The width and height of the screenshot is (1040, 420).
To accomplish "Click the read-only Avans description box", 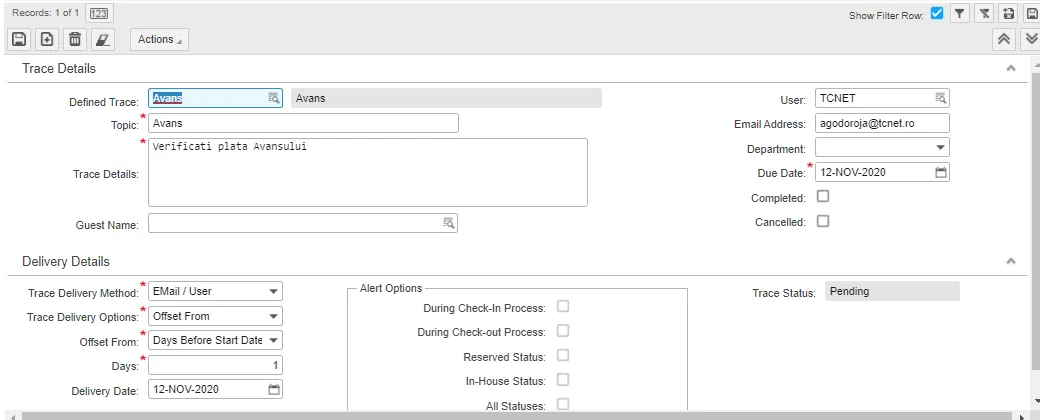I will pos(446,98).
